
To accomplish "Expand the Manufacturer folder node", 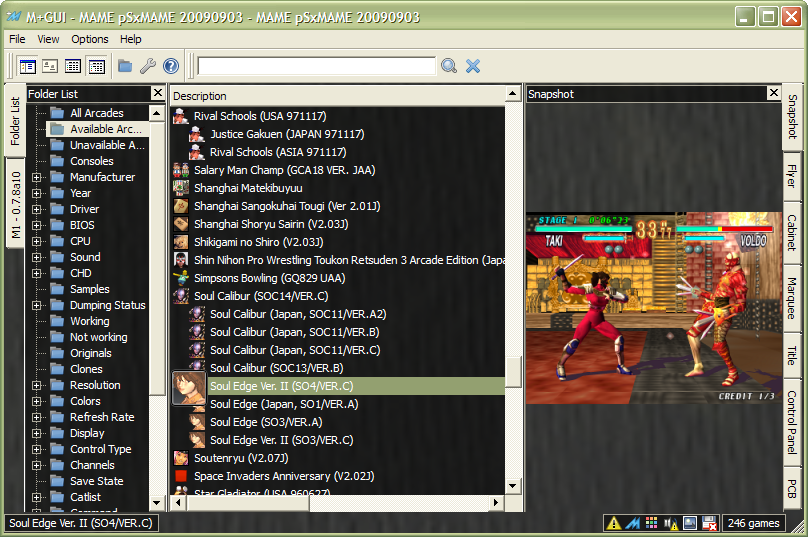I will click(36, 177).
